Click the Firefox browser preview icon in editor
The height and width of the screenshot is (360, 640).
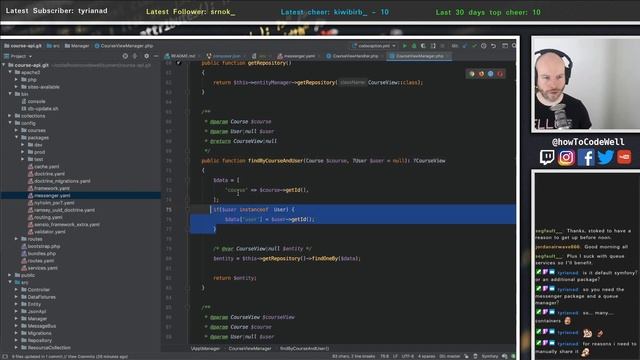[x=481, y=74]
